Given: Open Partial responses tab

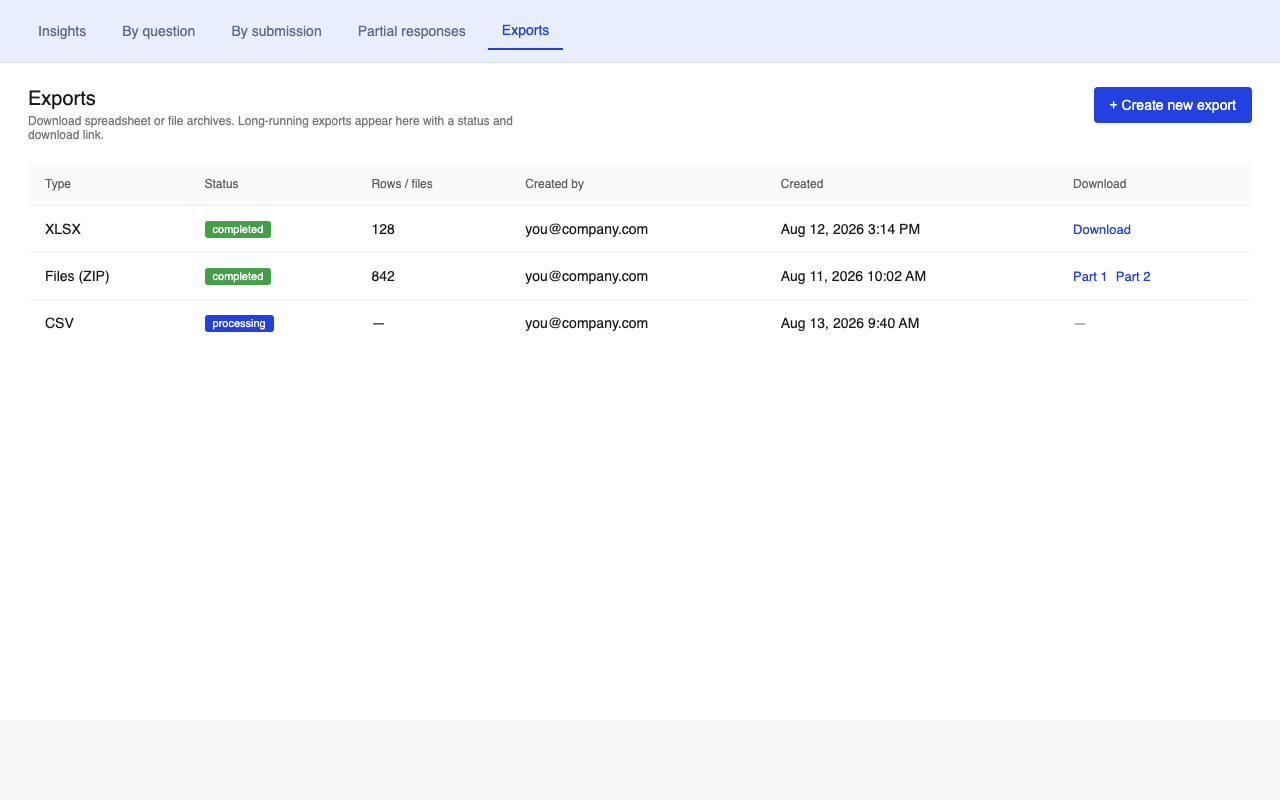Looking at the screenshot, I should click(x=411, y=31).
